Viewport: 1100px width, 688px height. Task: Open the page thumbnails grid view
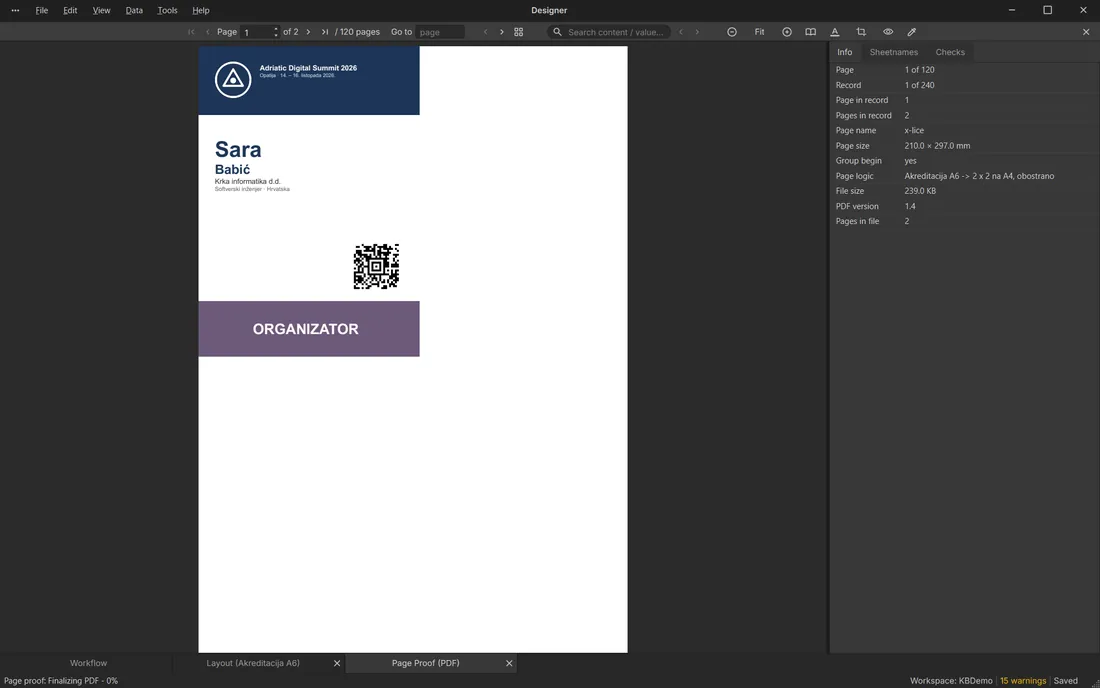pyautogui.click(x=518, y=32)
